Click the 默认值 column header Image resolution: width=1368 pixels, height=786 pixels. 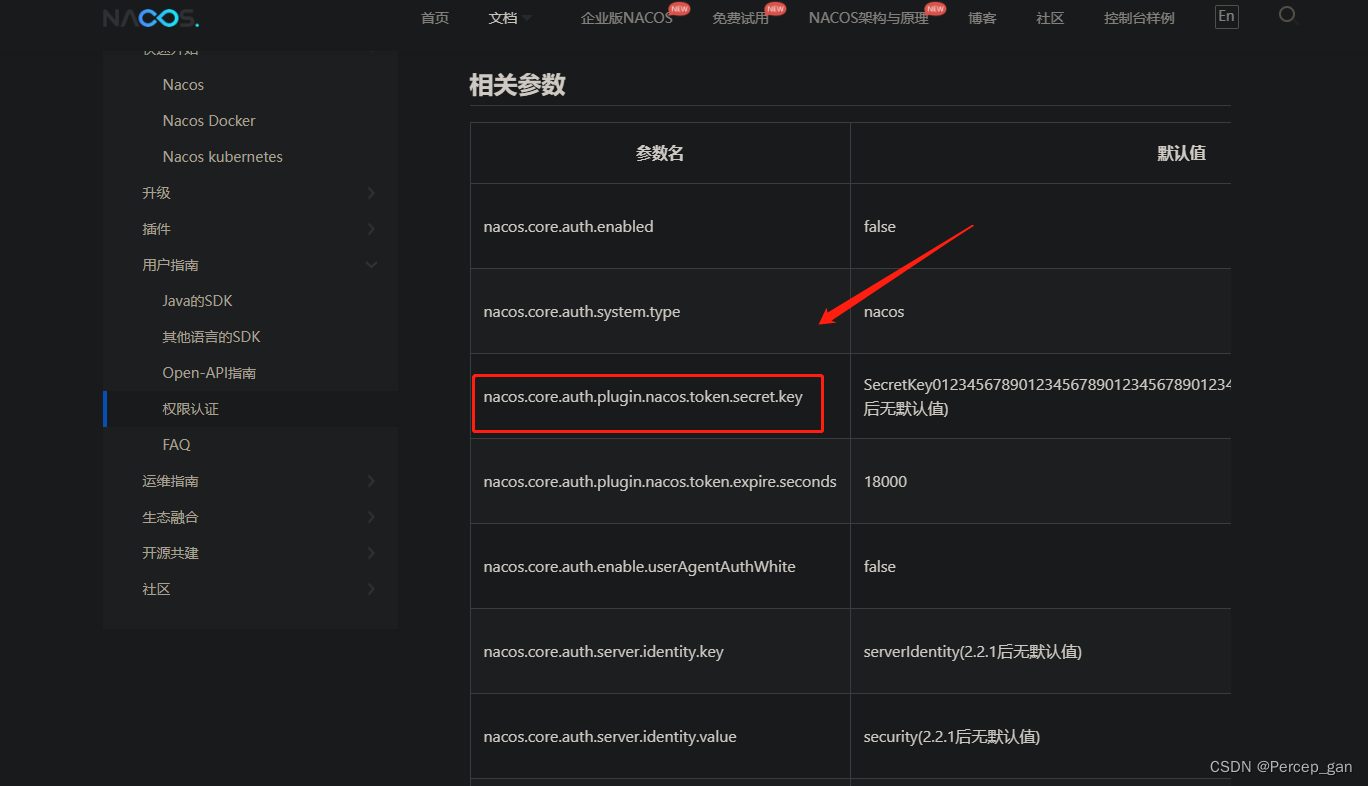tap(1181, 153)
